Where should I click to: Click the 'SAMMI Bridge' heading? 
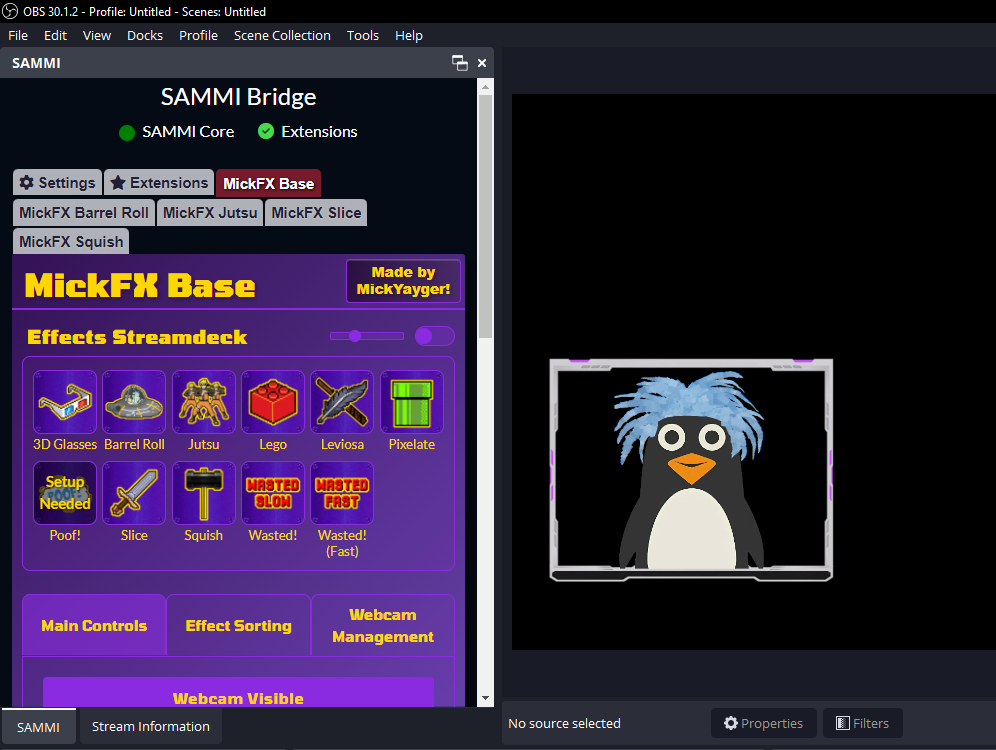pos(238,97)
